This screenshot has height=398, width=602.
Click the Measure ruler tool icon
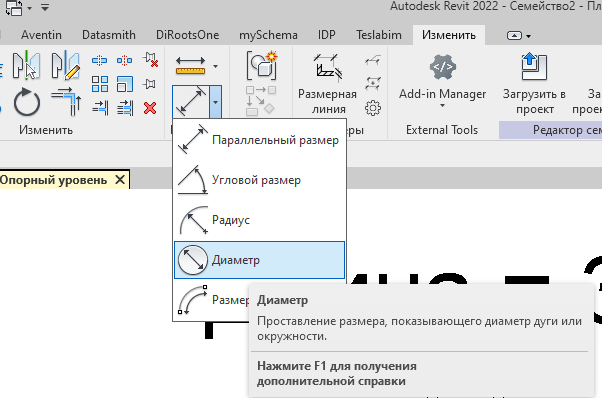pos(190,66)
